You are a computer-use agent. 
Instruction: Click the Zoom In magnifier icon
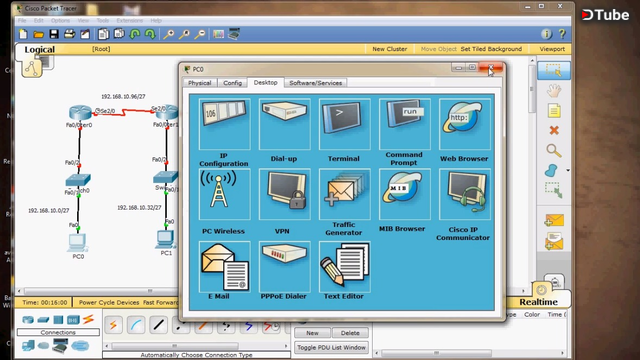pyautogui.click(x=169, y=34)
